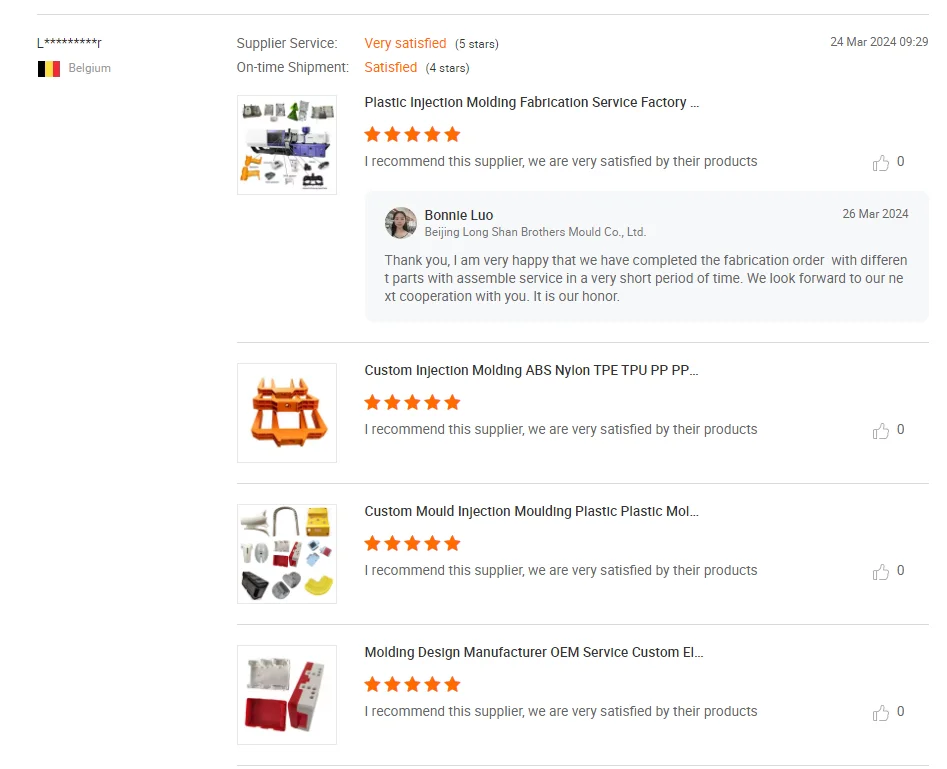Open the Plastic Injection Molding Fabrication Service link

pyautogui.click(x=531, y=103)
